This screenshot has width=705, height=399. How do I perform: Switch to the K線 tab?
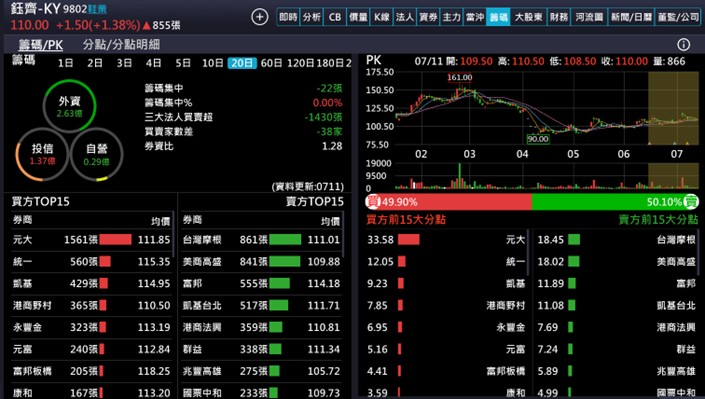coord(382,17)
